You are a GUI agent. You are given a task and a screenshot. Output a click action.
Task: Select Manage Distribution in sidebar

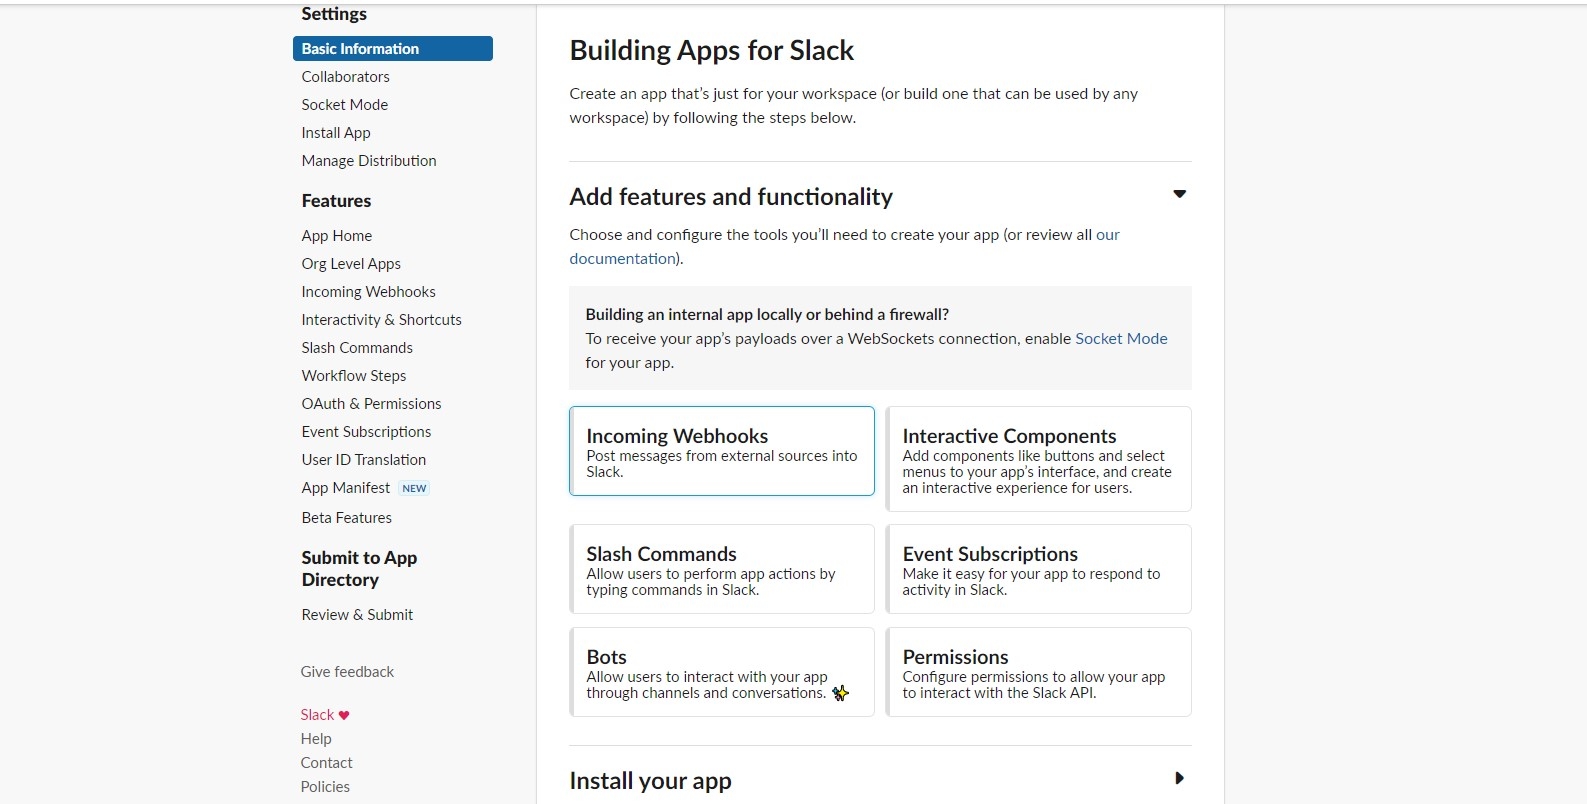click(x=369, y=160)
